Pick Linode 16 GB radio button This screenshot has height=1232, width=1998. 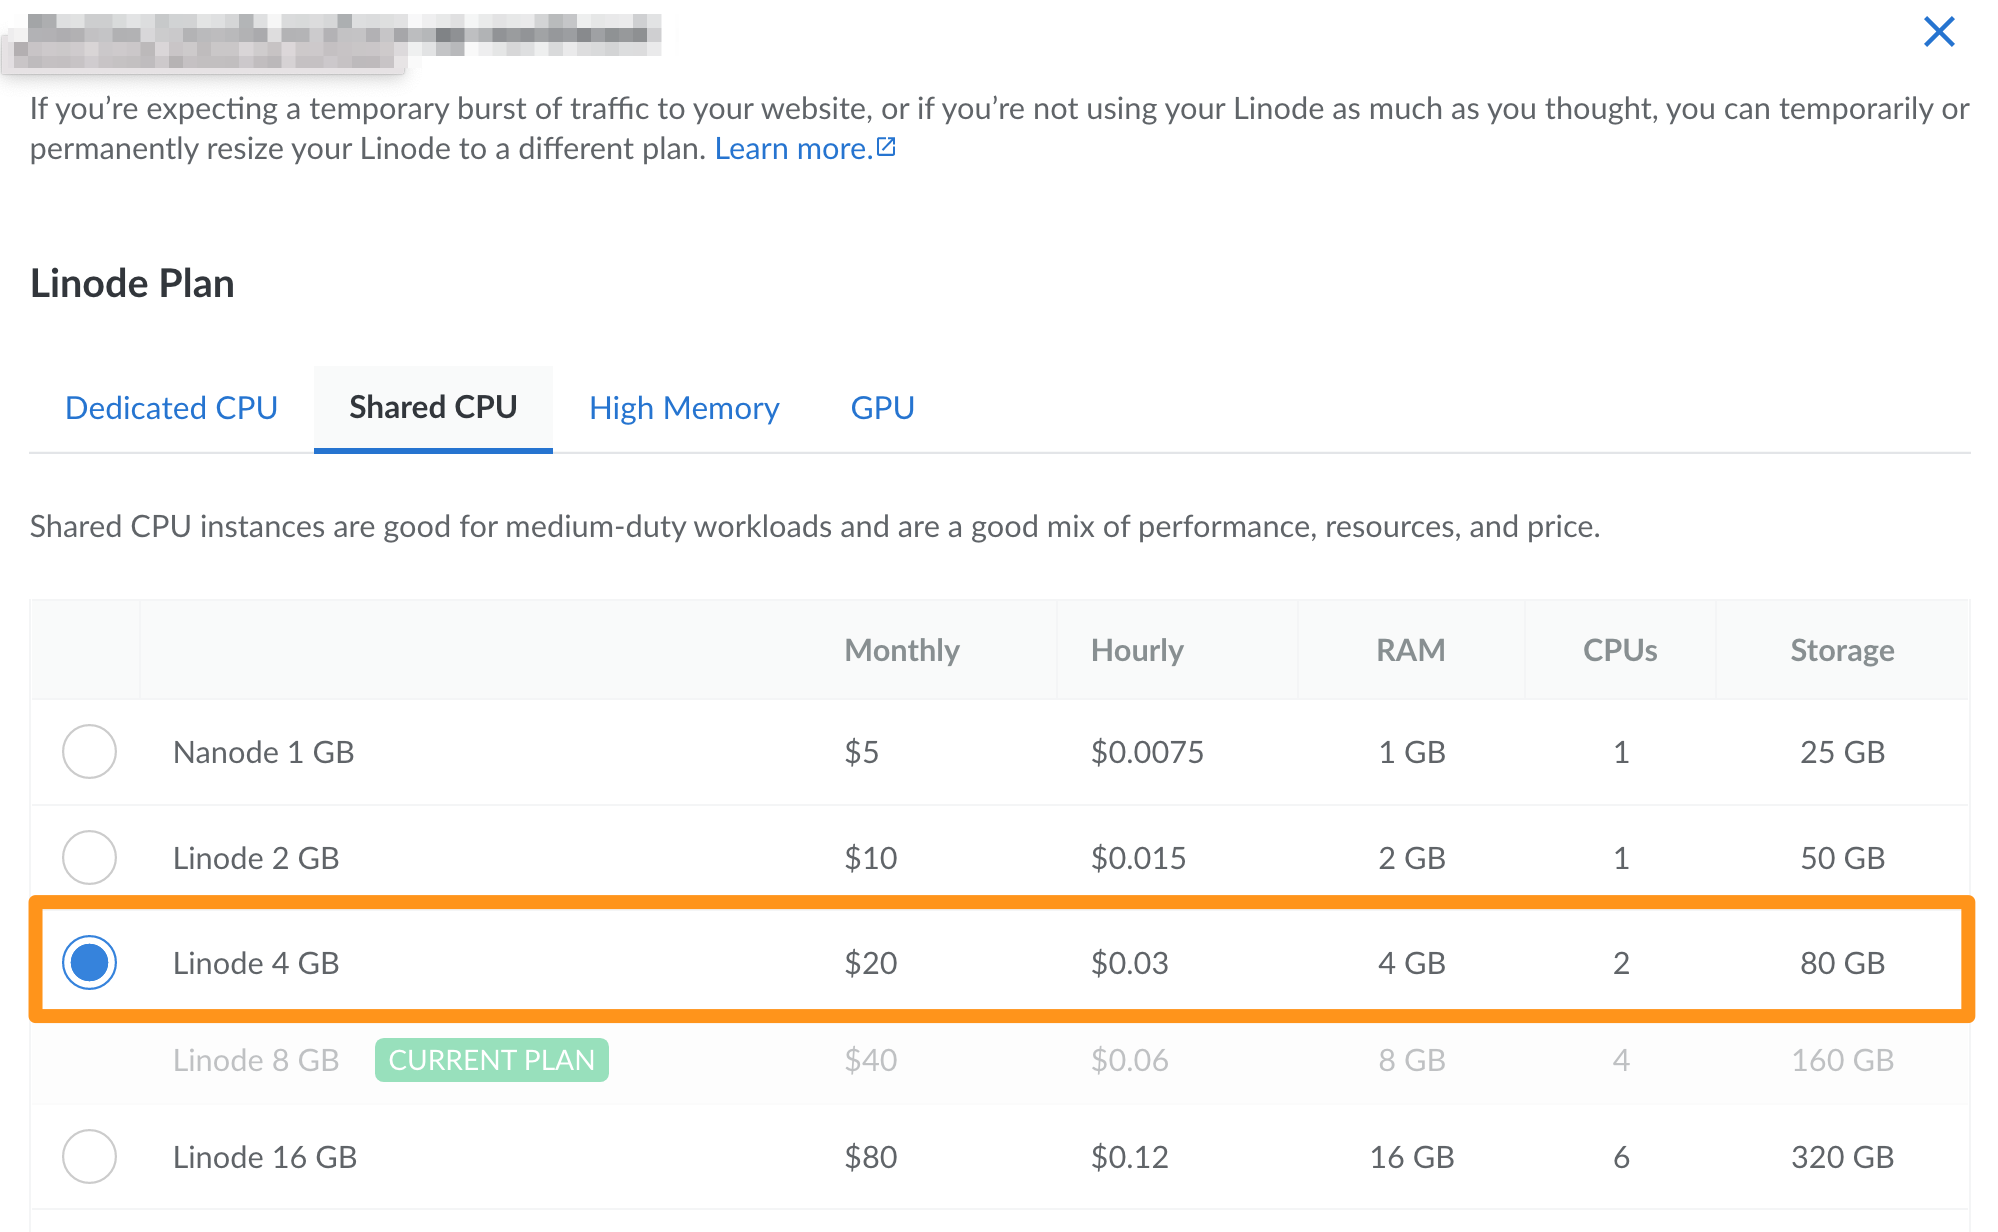tap(89, 1157)
